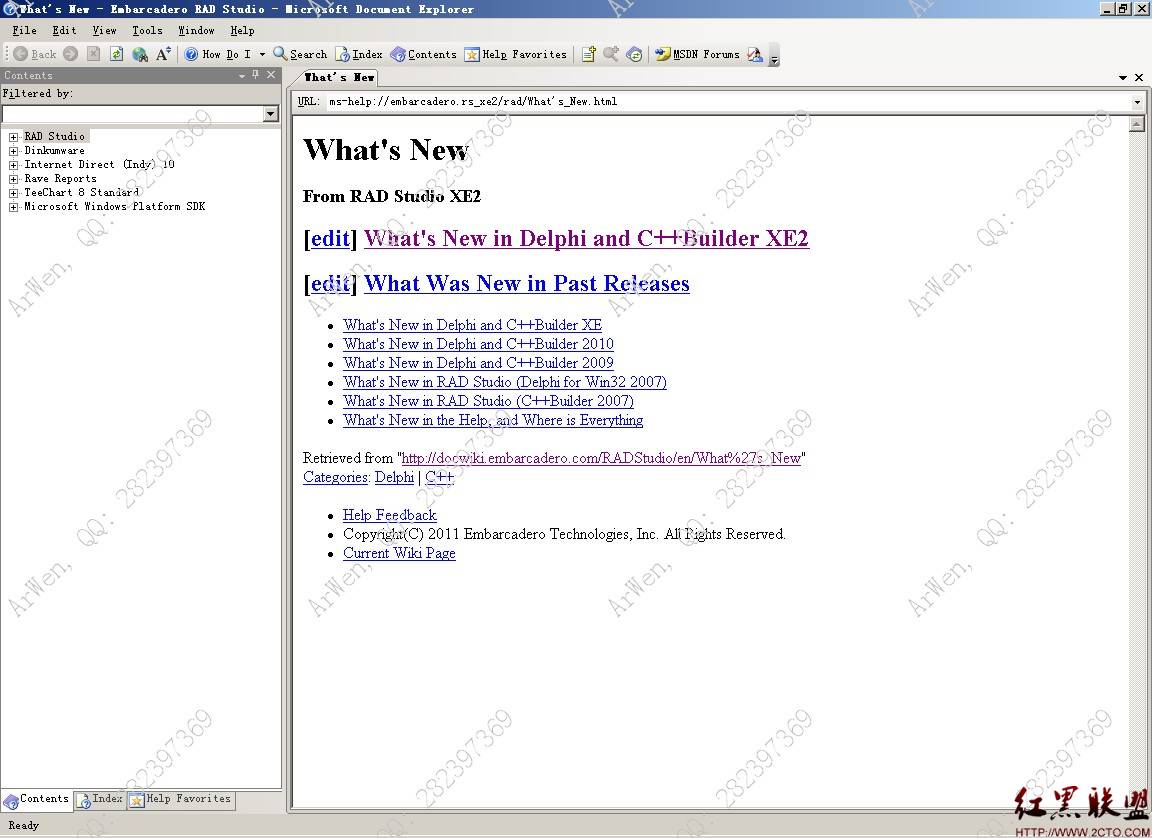Viewport: 1152px width, 838px height.
Task: Click the Stop loading toolbar icon
Action: [93, 54]
